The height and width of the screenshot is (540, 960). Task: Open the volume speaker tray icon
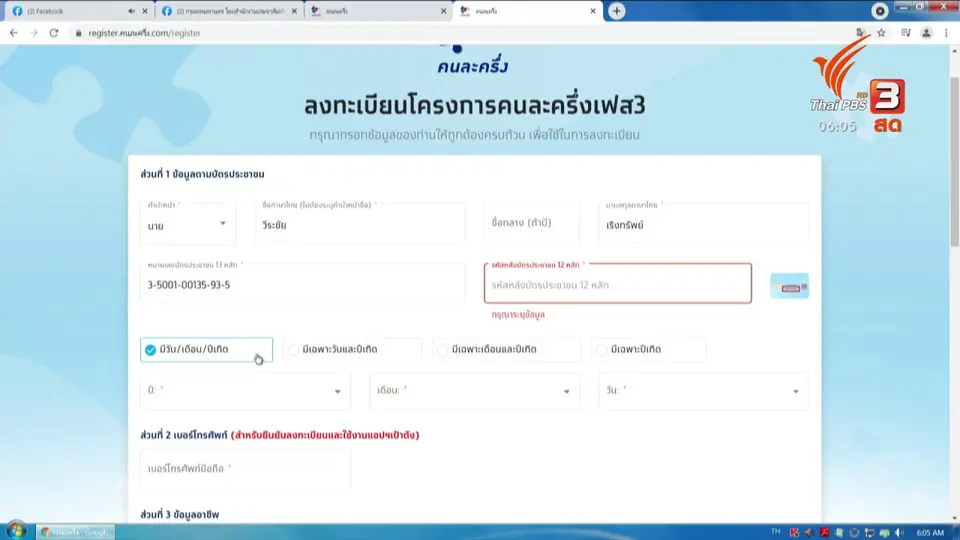pos(899,532)
